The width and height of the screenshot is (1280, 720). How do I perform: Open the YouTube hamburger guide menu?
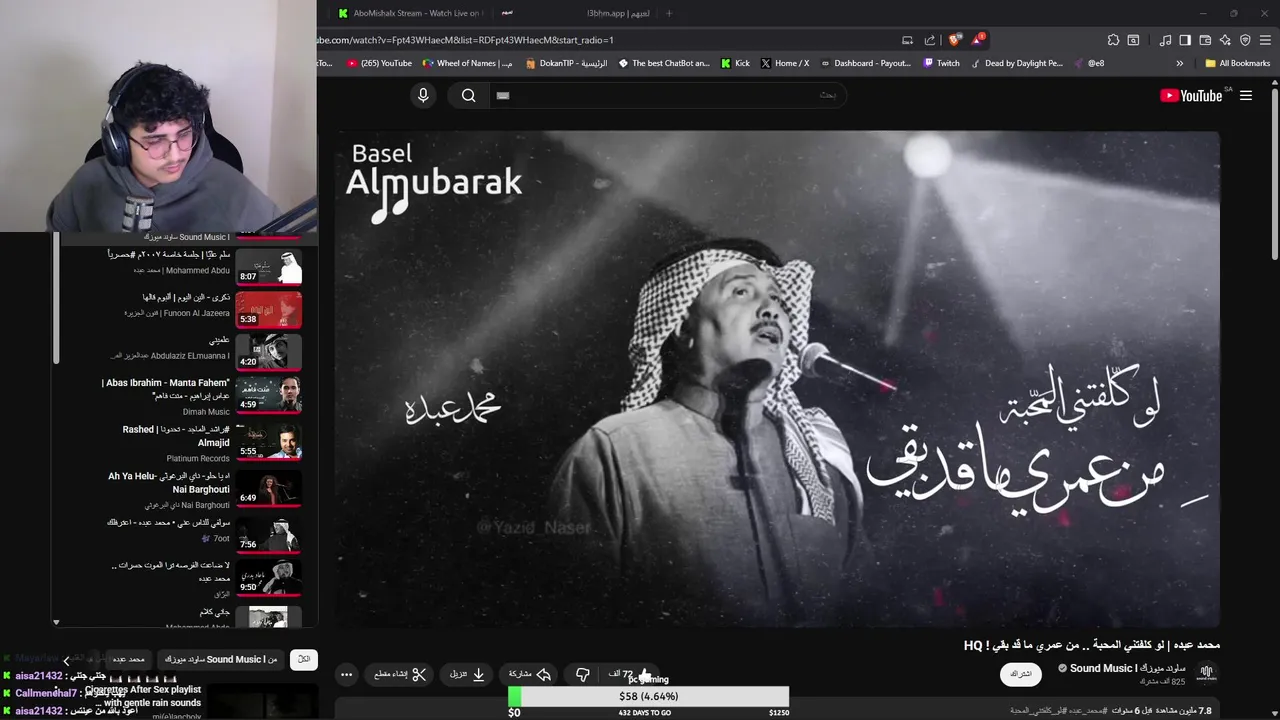[1246, 95]
